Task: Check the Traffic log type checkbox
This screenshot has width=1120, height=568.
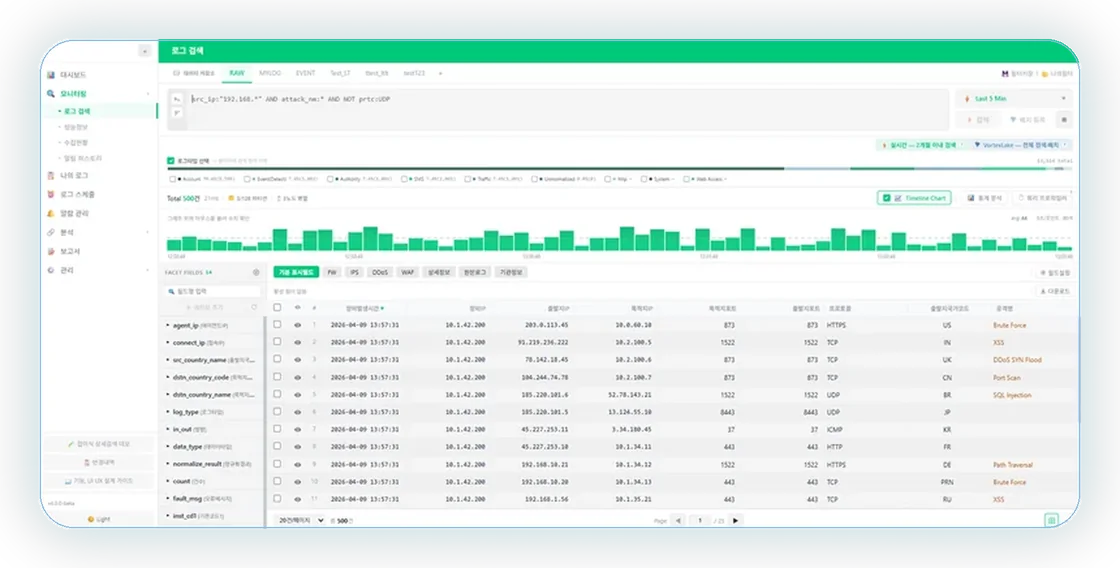Action: [x=468, y=179]
